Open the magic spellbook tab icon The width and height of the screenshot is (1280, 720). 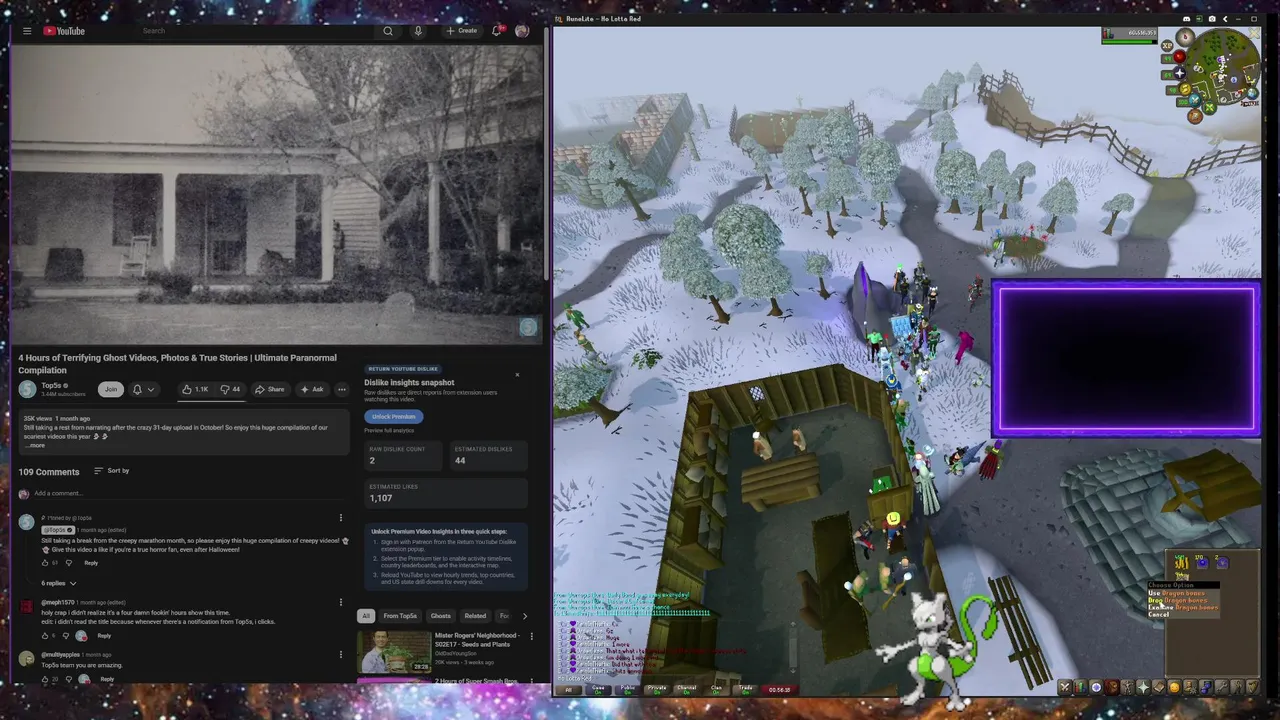(1159, 687)
